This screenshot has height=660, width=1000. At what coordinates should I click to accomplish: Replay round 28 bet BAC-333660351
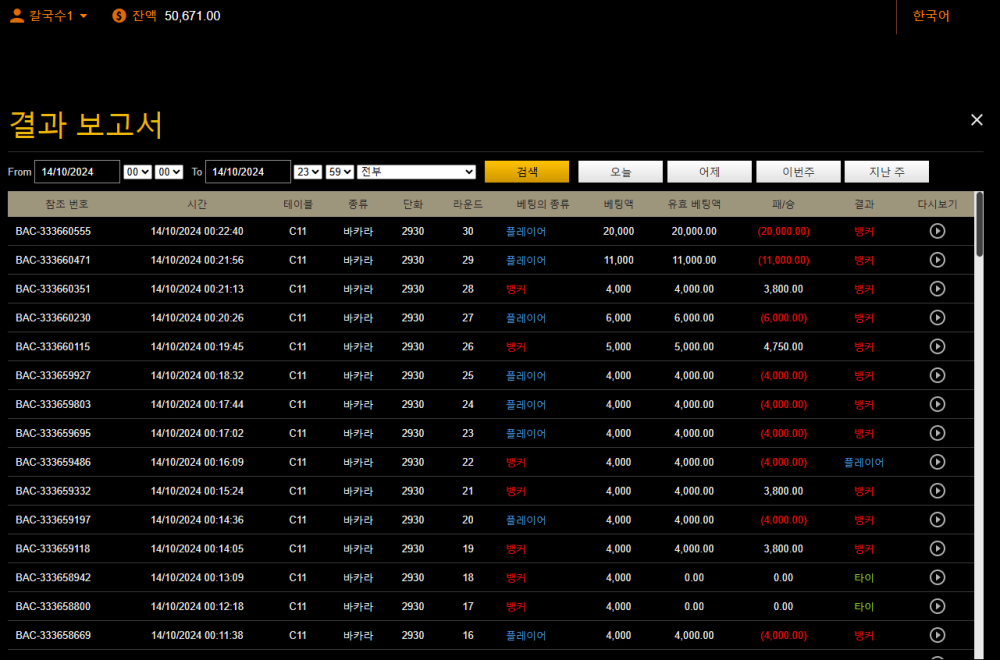pos(937,289)
